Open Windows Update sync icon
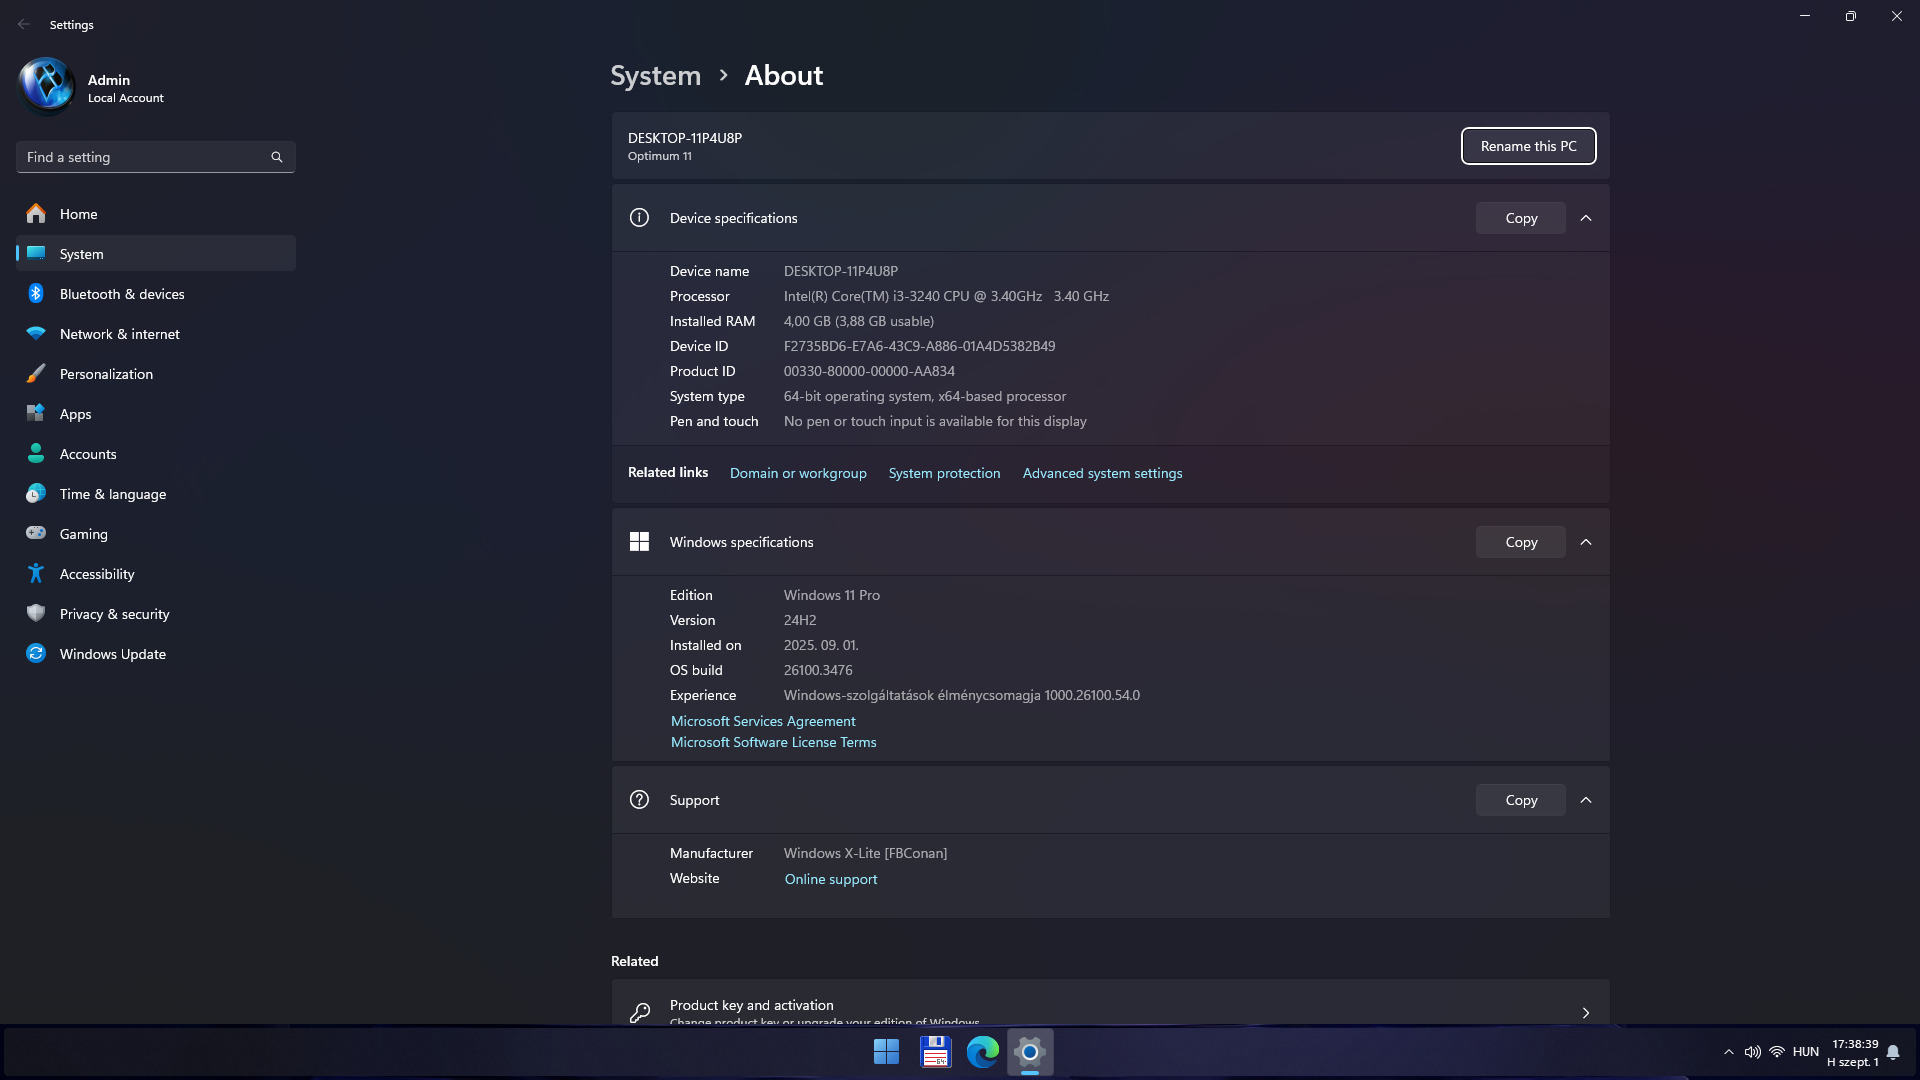 pyautogui.click(x=36, y=654)
